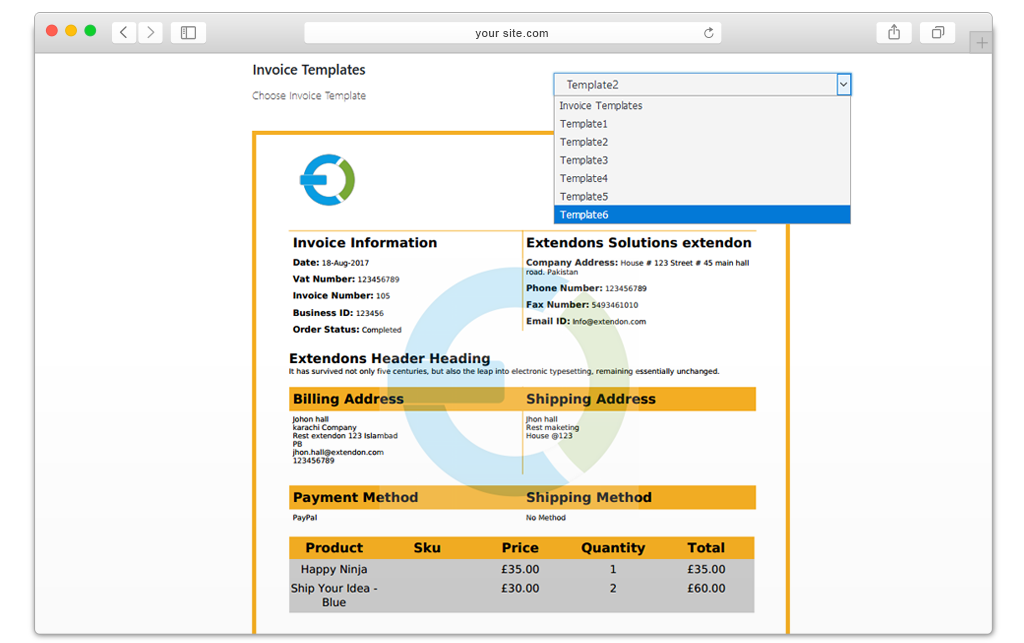Click the Invoice Templates page heading
The width and height of the screenshot is (1024, 643).
click(x=309, y=70)
